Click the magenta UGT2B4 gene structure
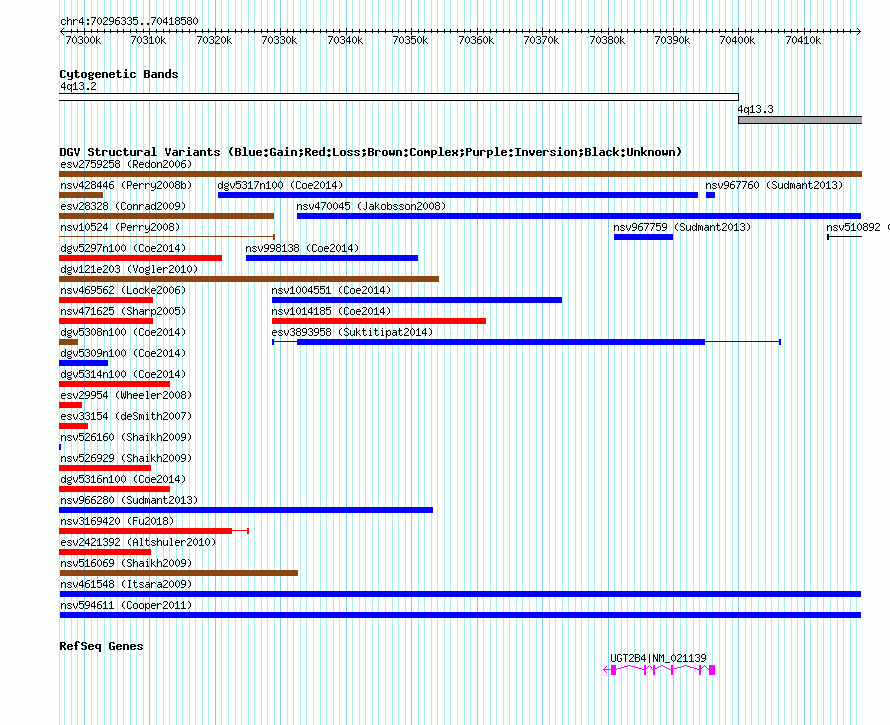 (659, 670)
